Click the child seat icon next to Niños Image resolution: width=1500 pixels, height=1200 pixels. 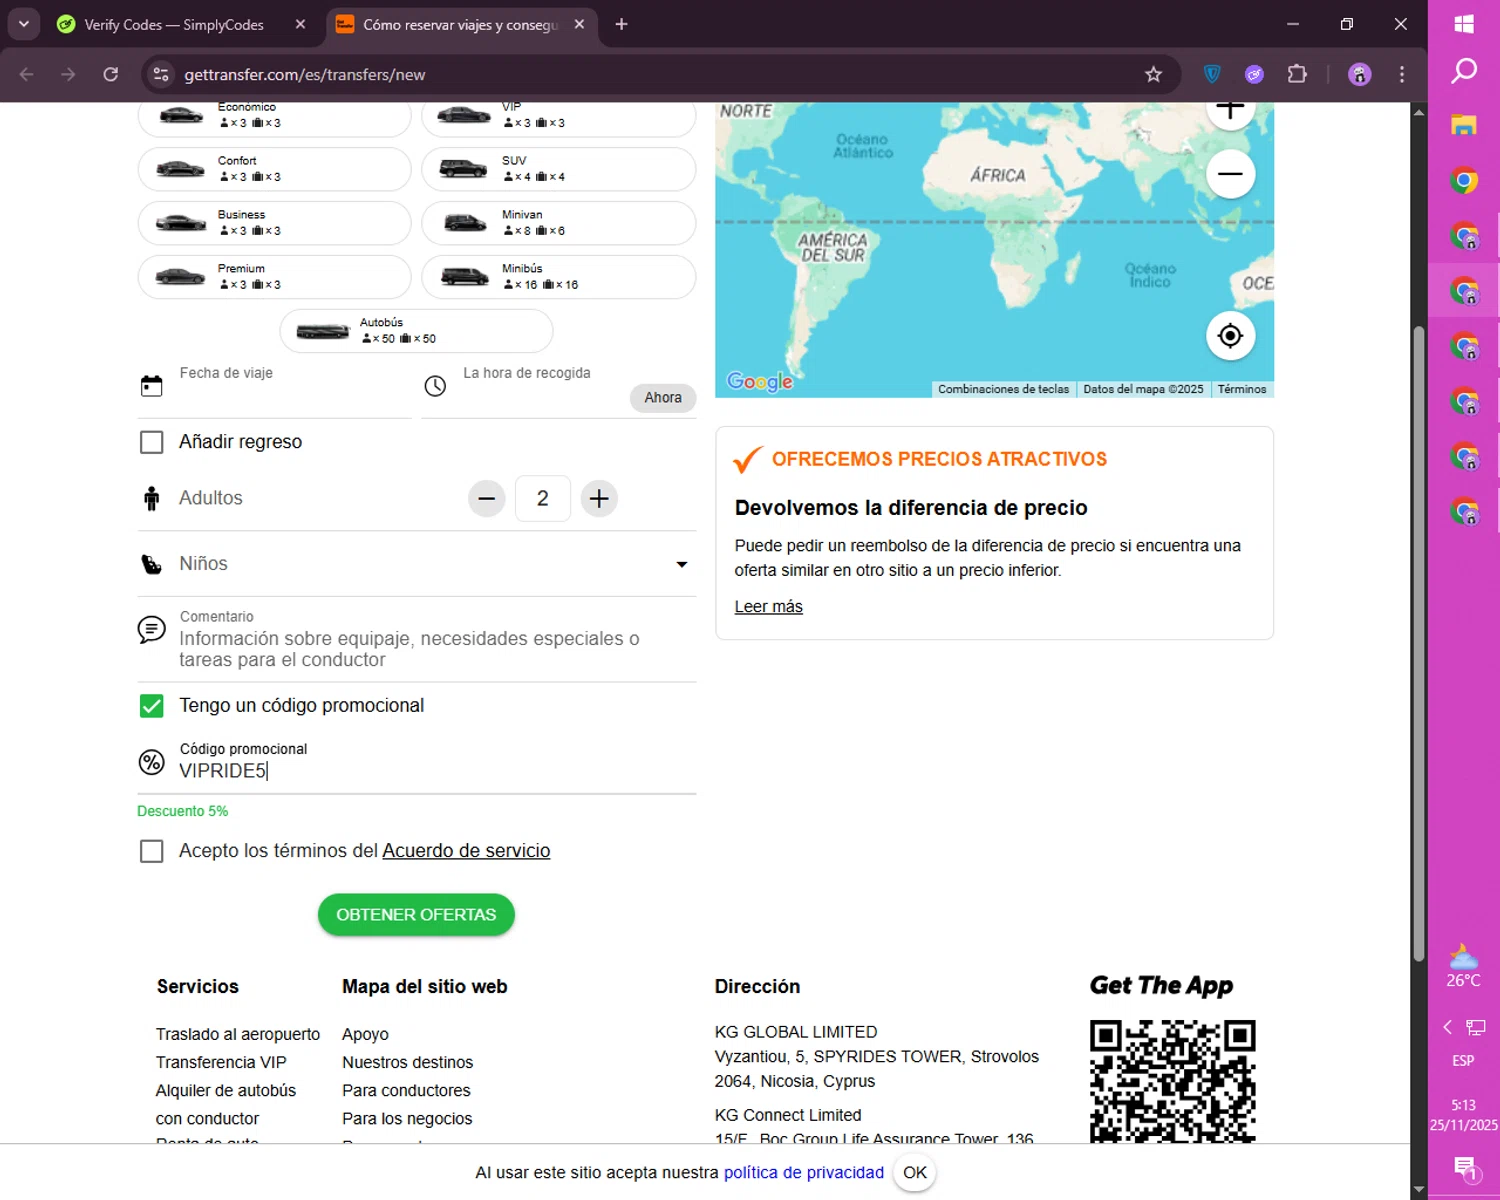(151, 565)
